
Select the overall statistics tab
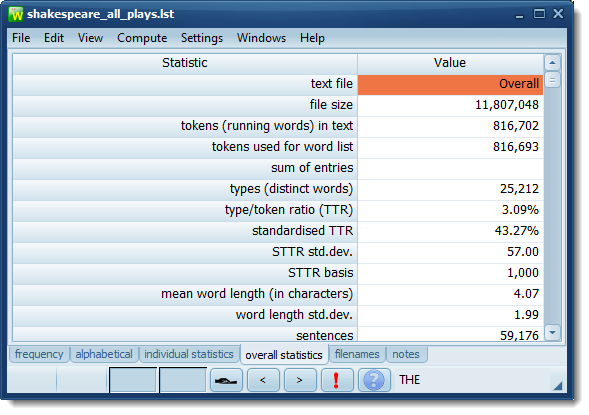pyautogui.click(x=284, y=355)
